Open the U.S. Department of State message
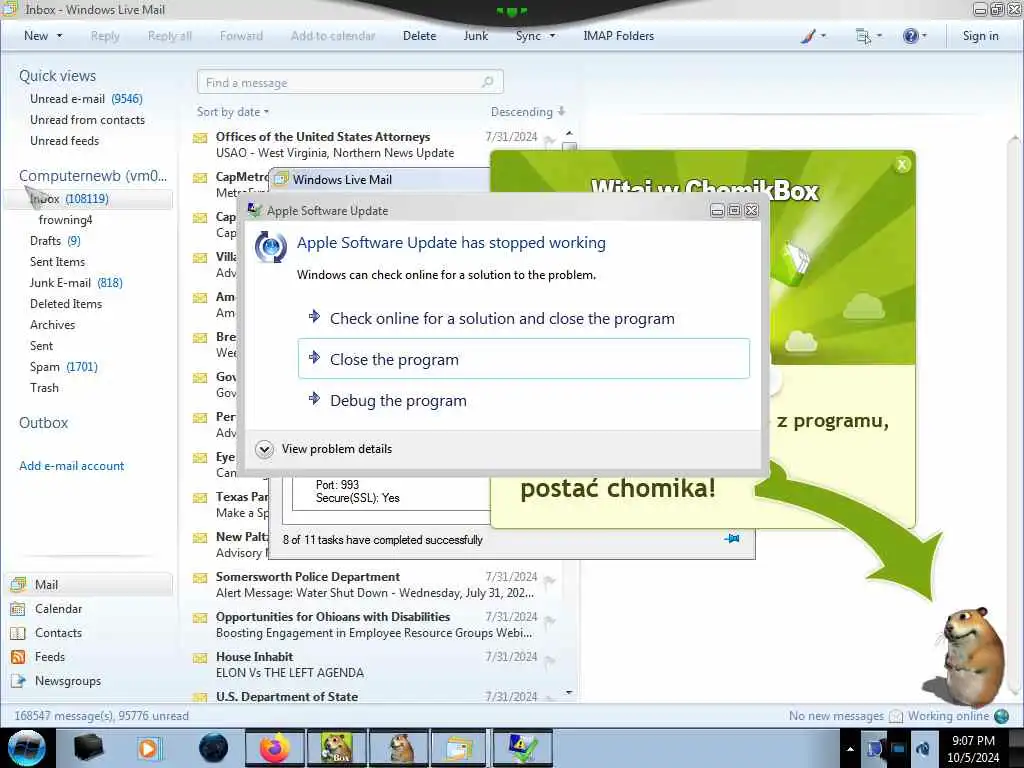This screenshot has width=1024, height=768. click(x=376, y=697)
